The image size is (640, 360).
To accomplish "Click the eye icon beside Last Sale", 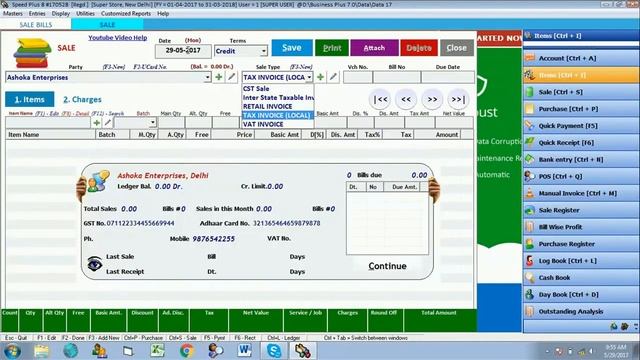I will [95, 264].
